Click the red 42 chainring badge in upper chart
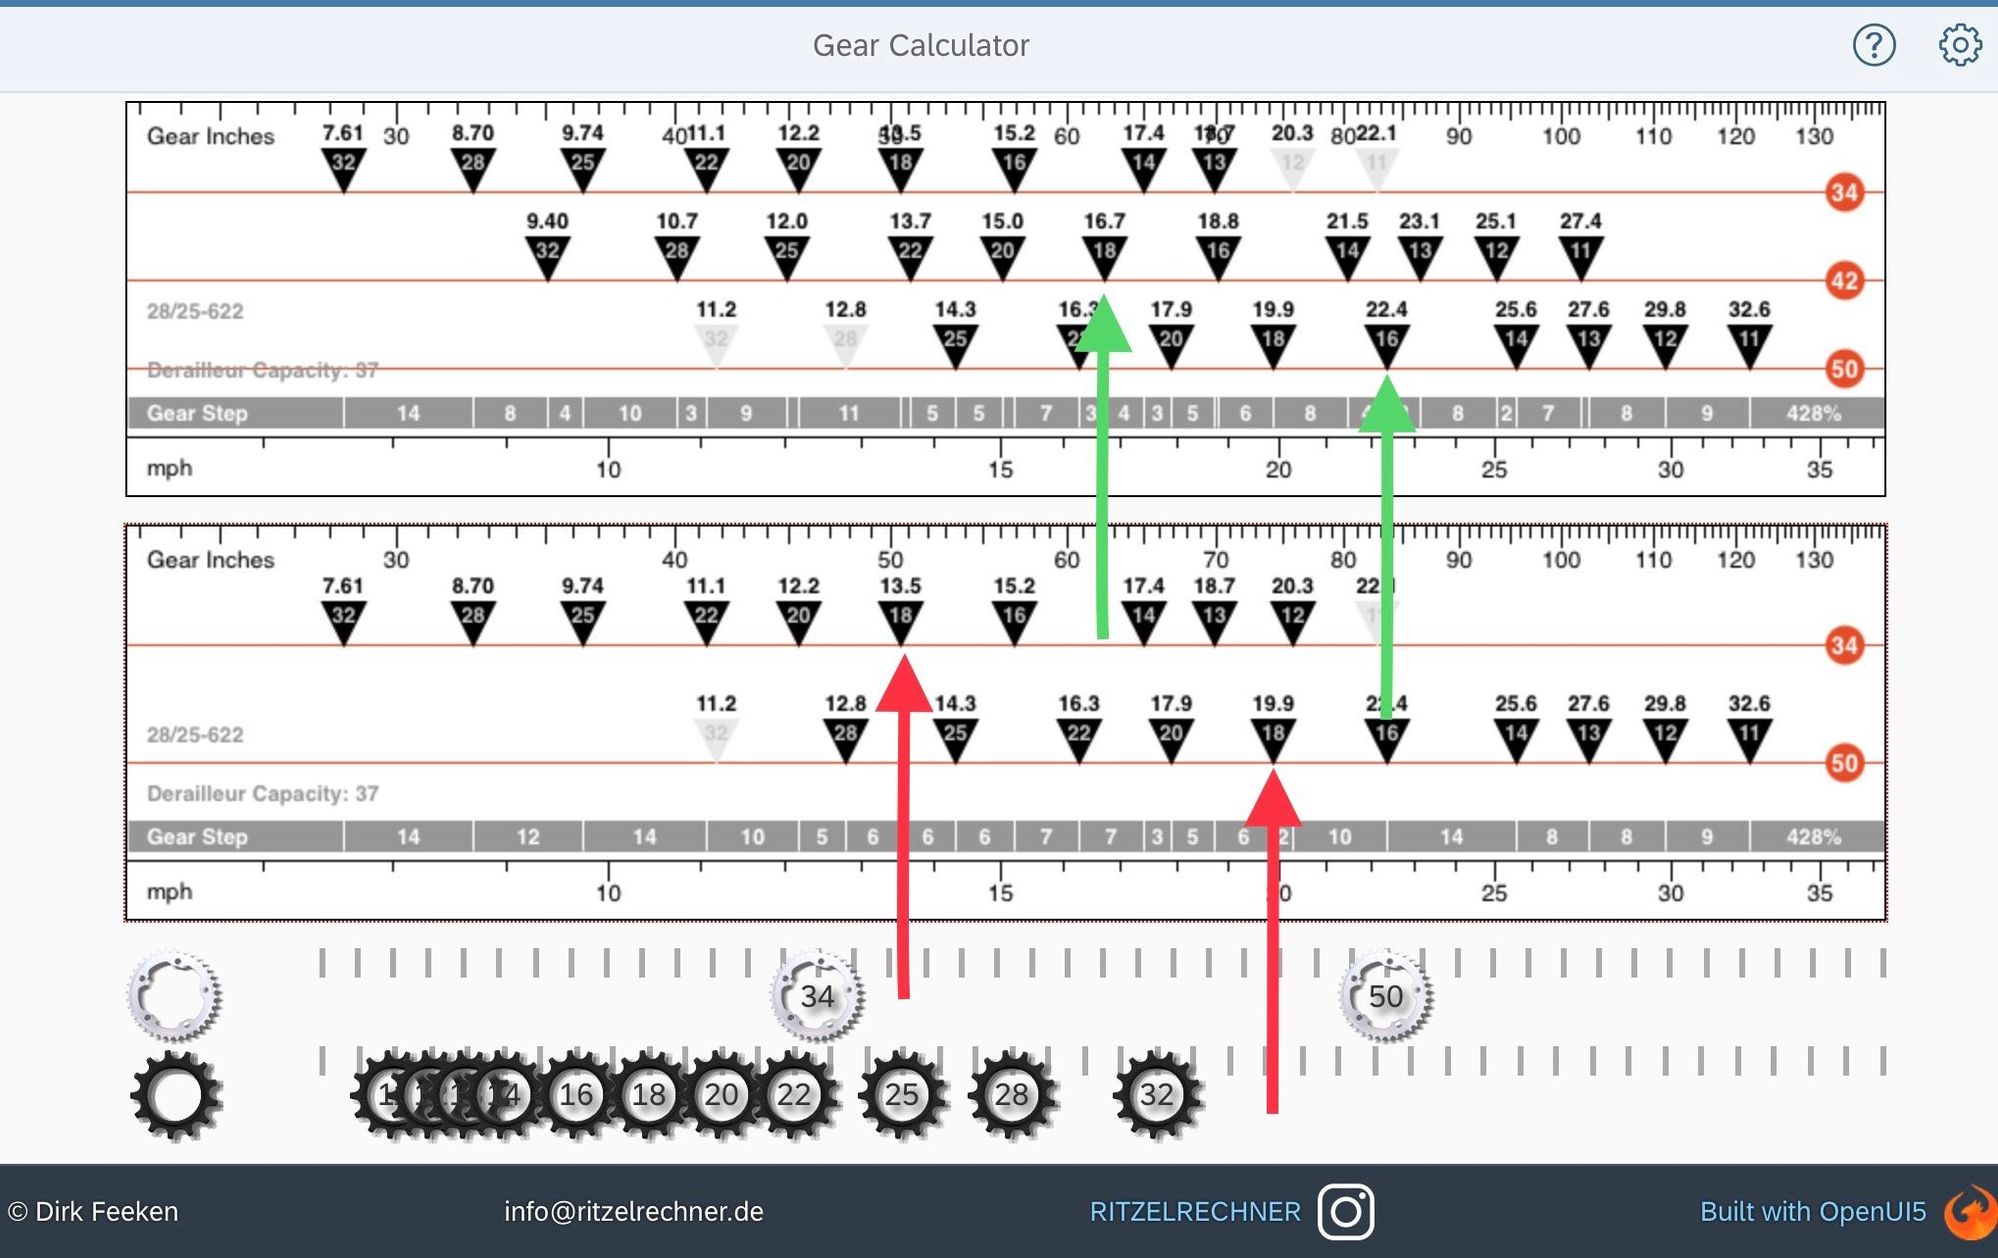 (1844, 281)
